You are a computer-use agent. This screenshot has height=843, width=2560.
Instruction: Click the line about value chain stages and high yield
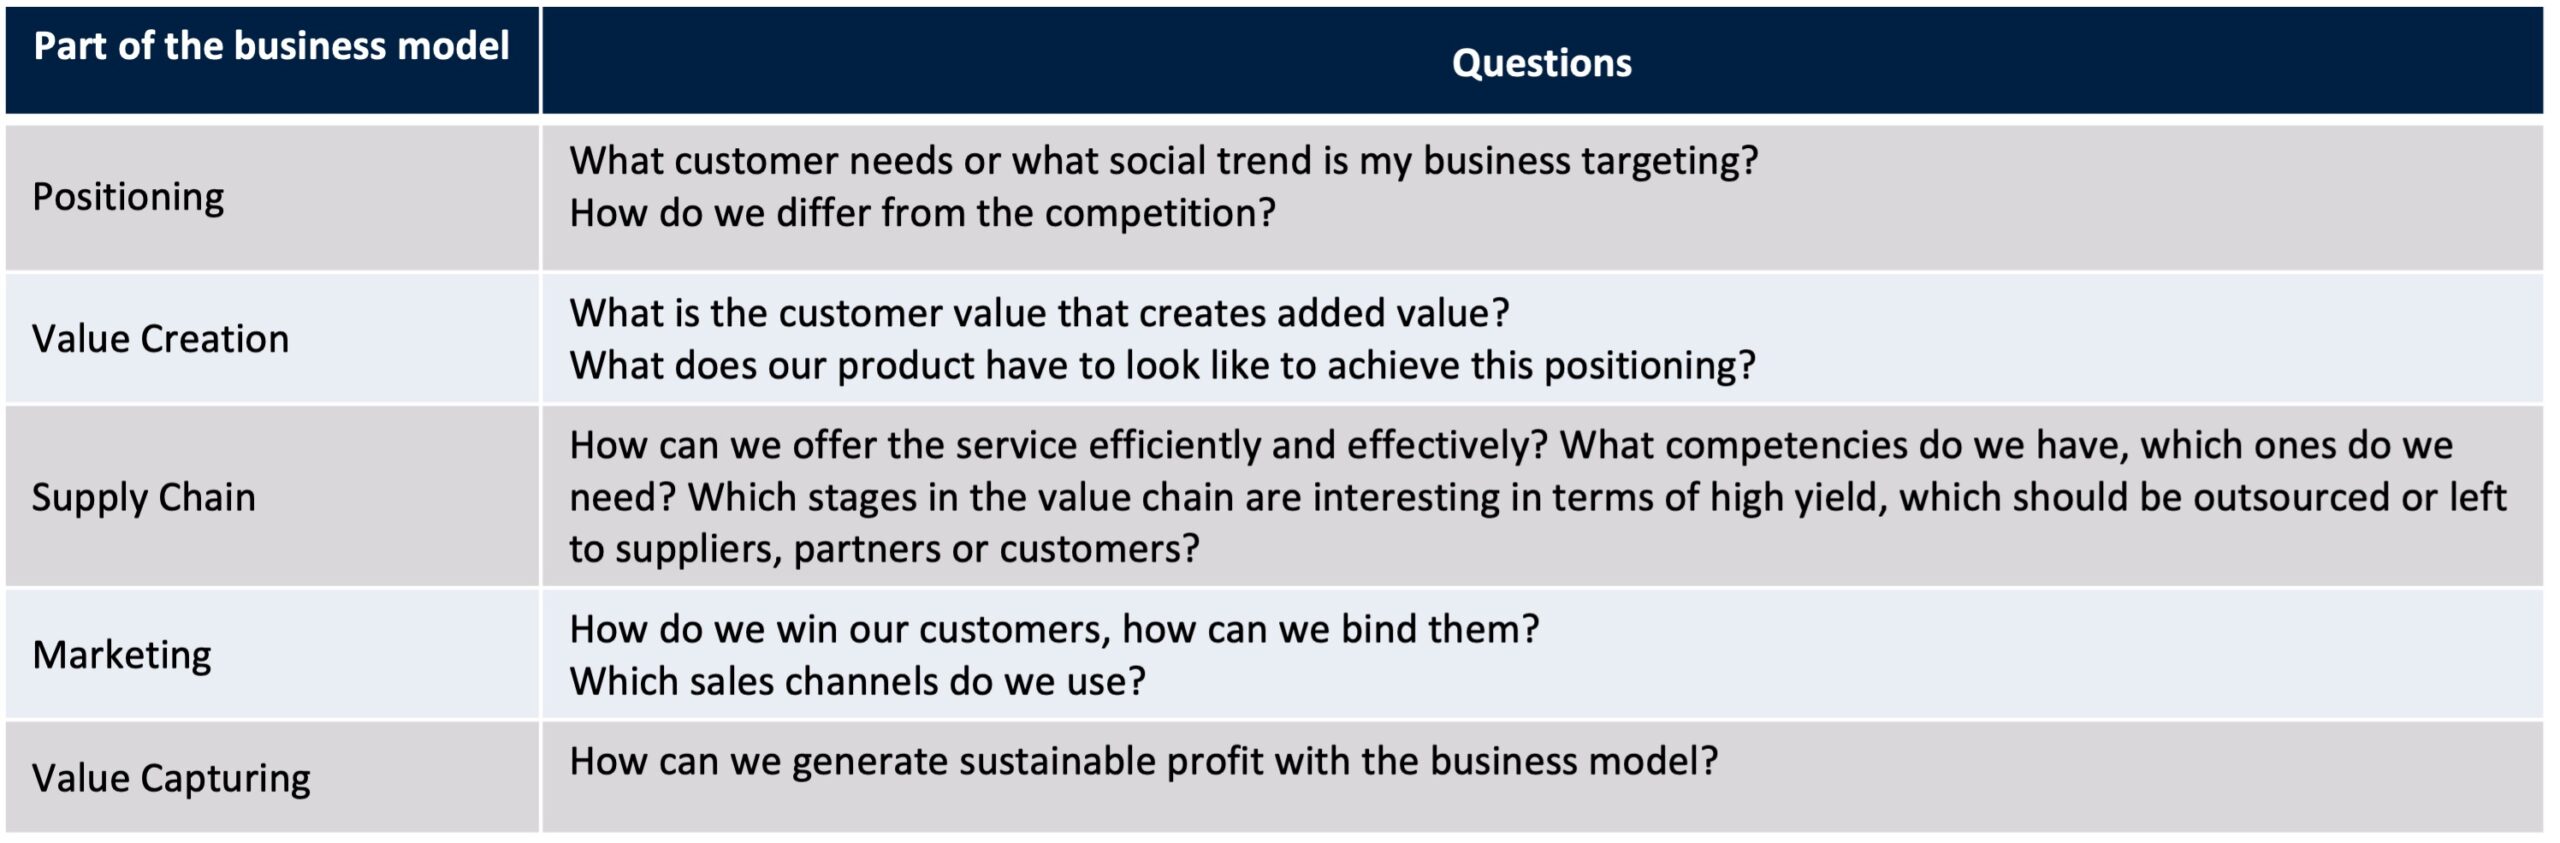[x=1538, y=497]
